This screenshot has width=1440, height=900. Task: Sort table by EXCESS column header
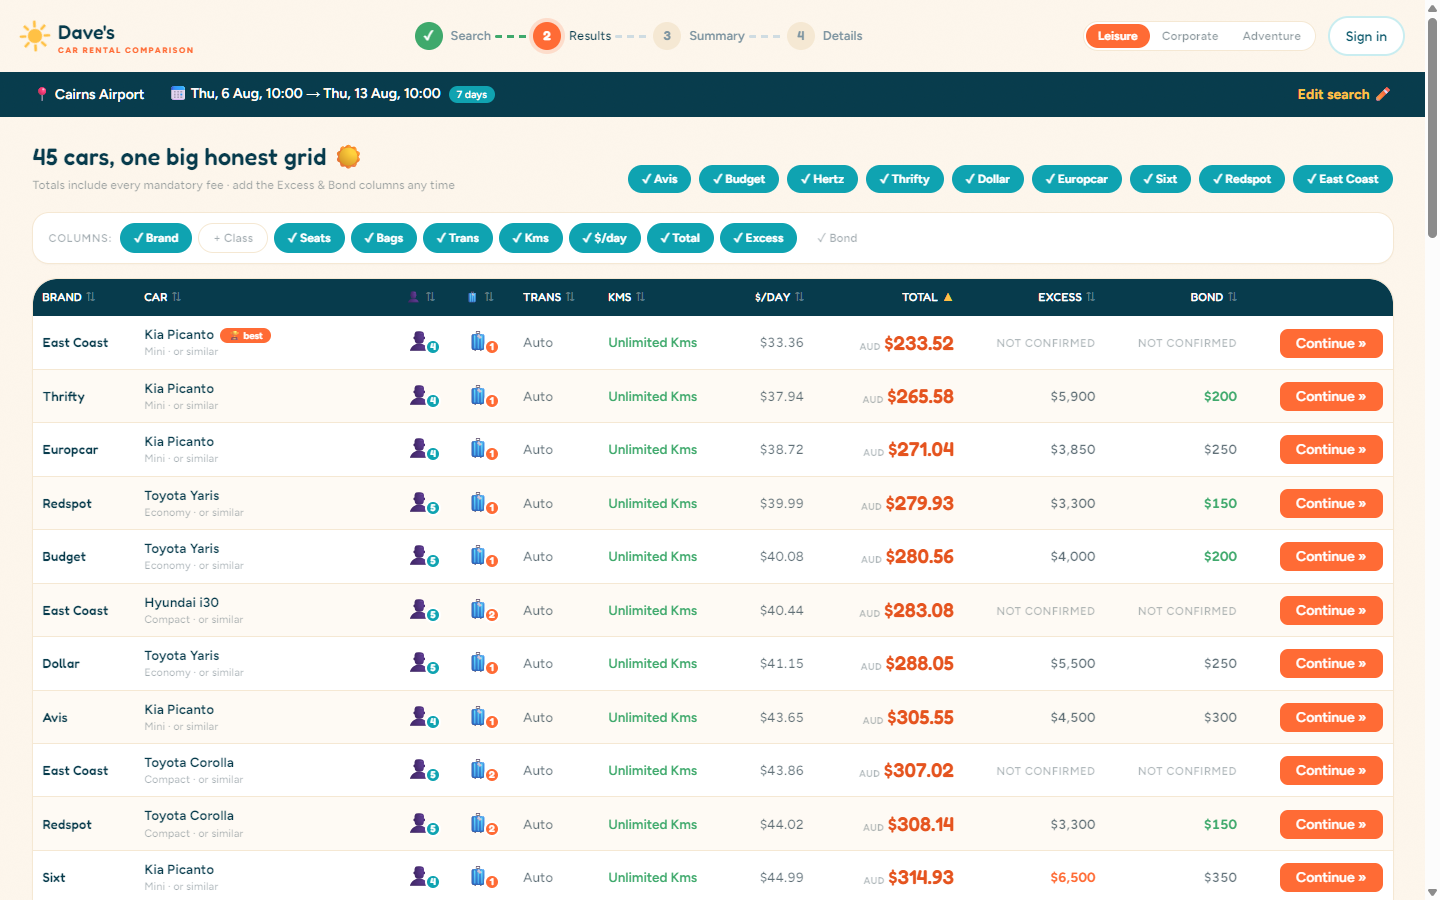(1066, 297)
